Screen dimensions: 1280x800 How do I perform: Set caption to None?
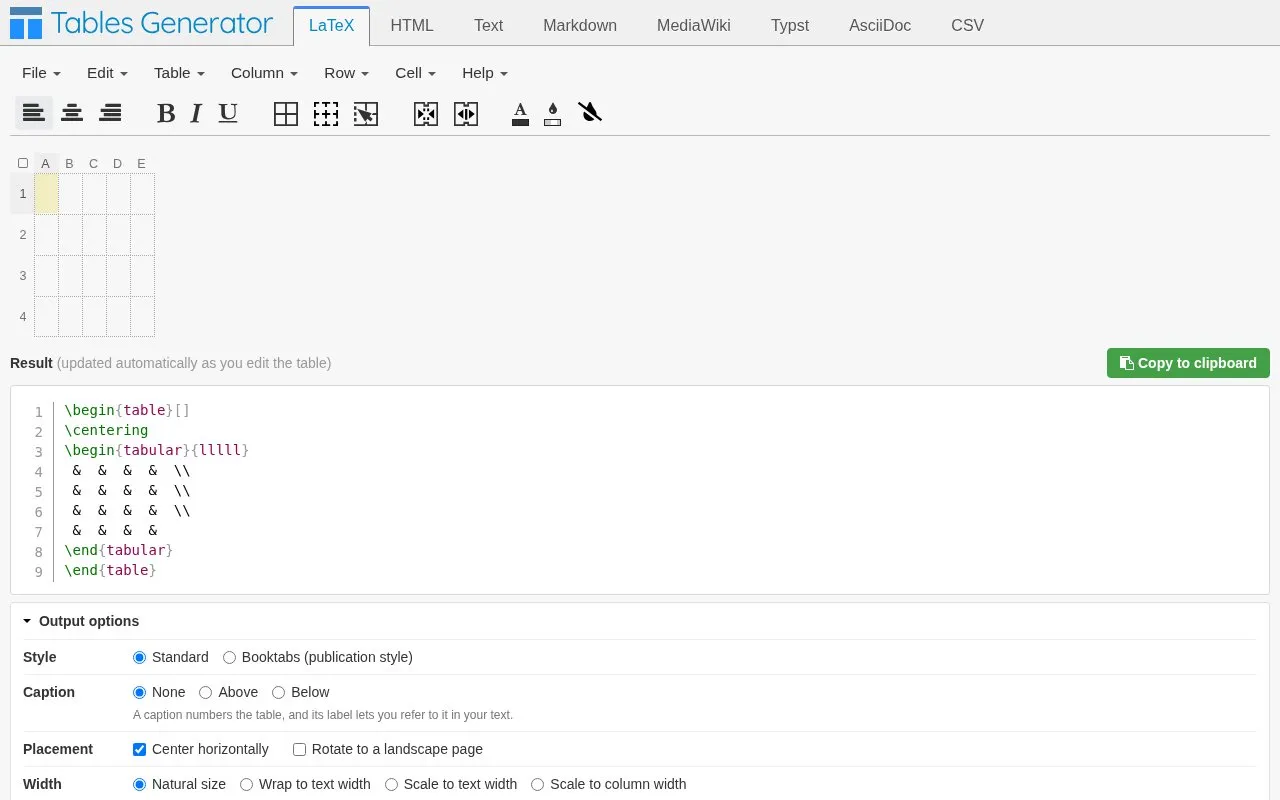pos(140,692)
